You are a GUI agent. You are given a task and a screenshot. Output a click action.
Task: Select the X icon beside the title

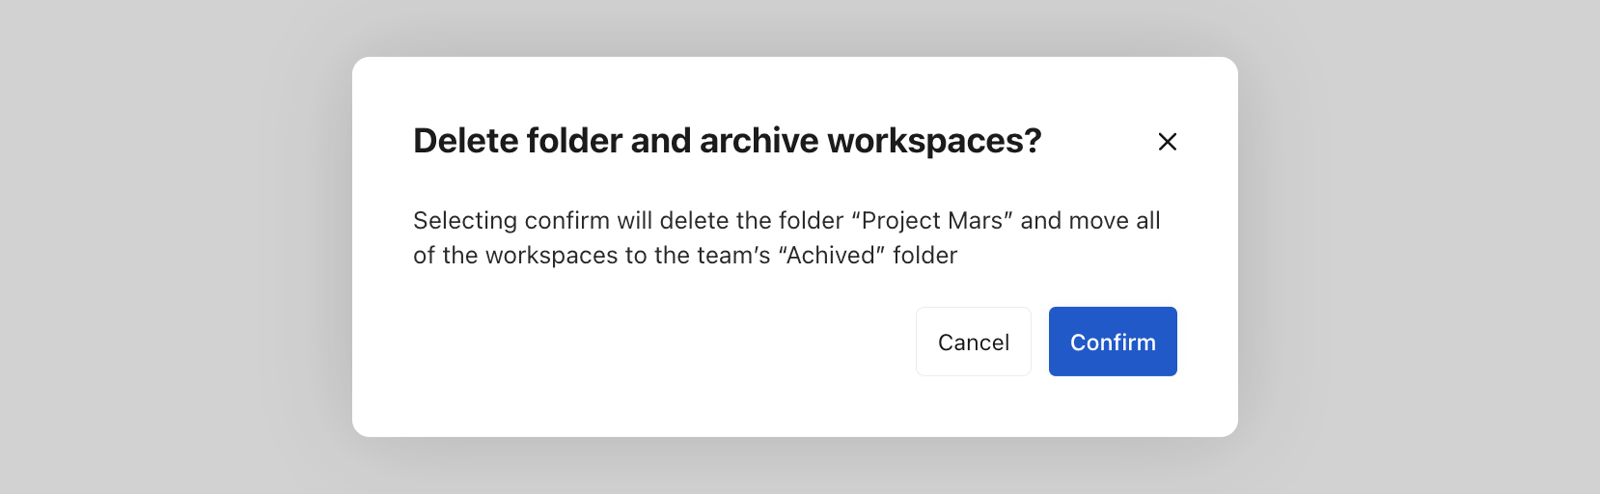(x=1167, y=142)
